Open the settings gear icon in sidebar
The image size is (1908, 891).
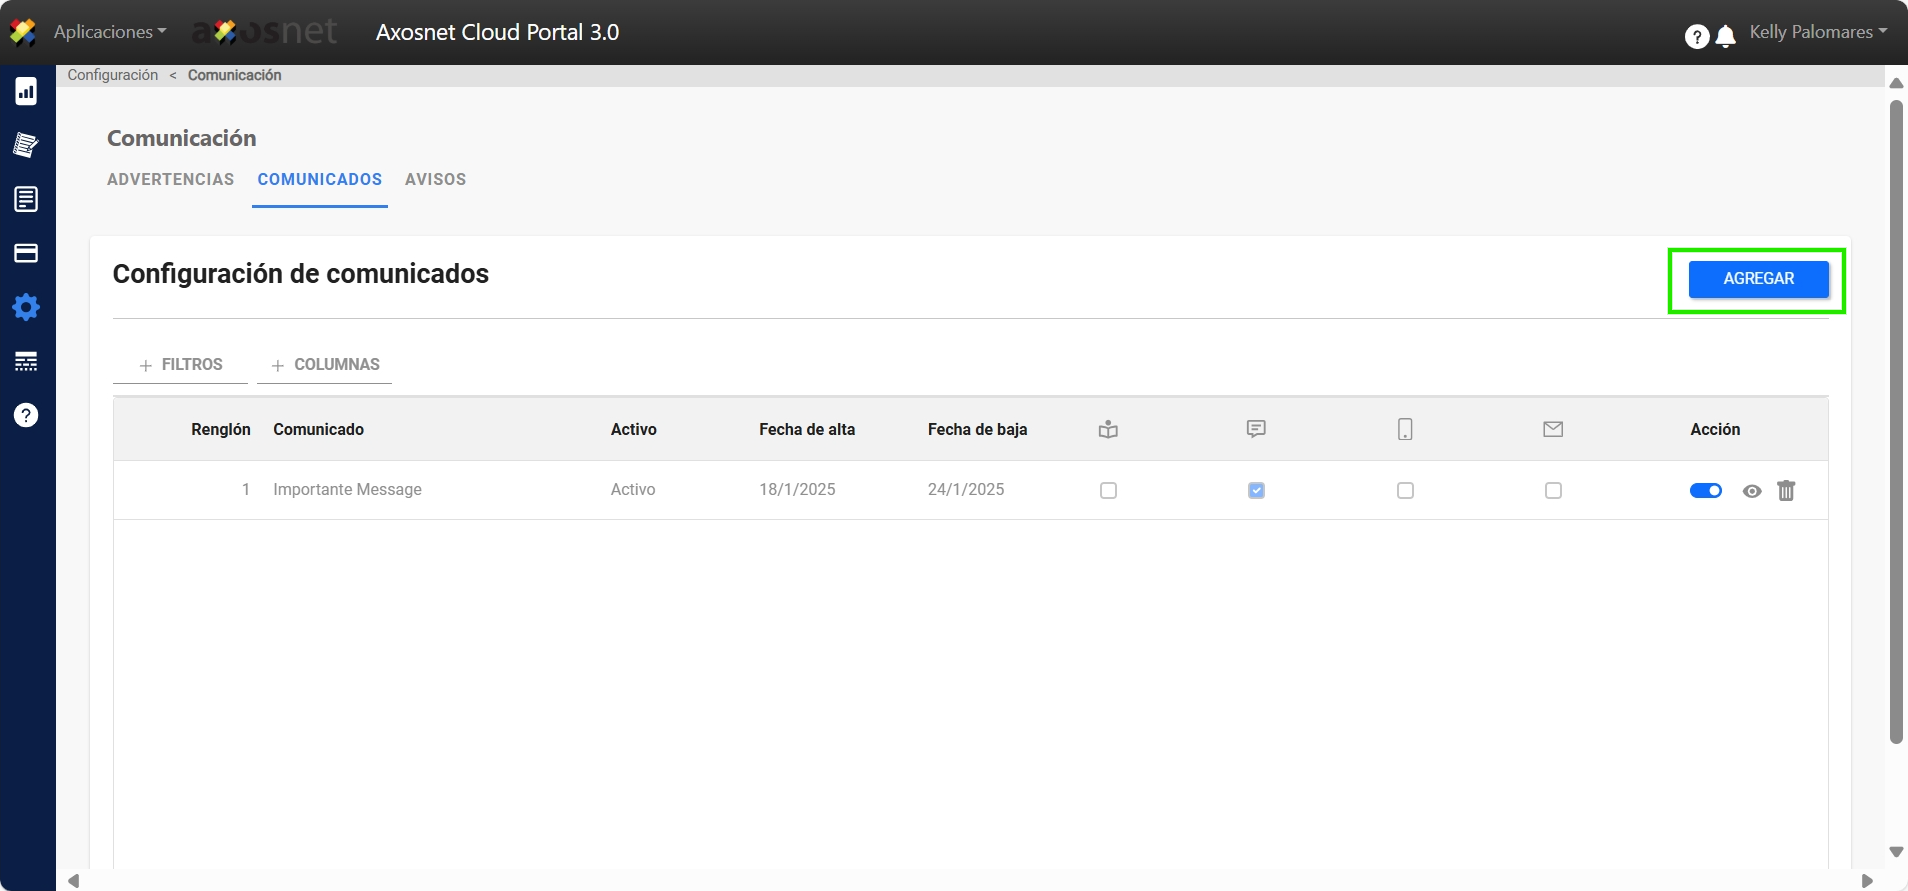point(26,307)
